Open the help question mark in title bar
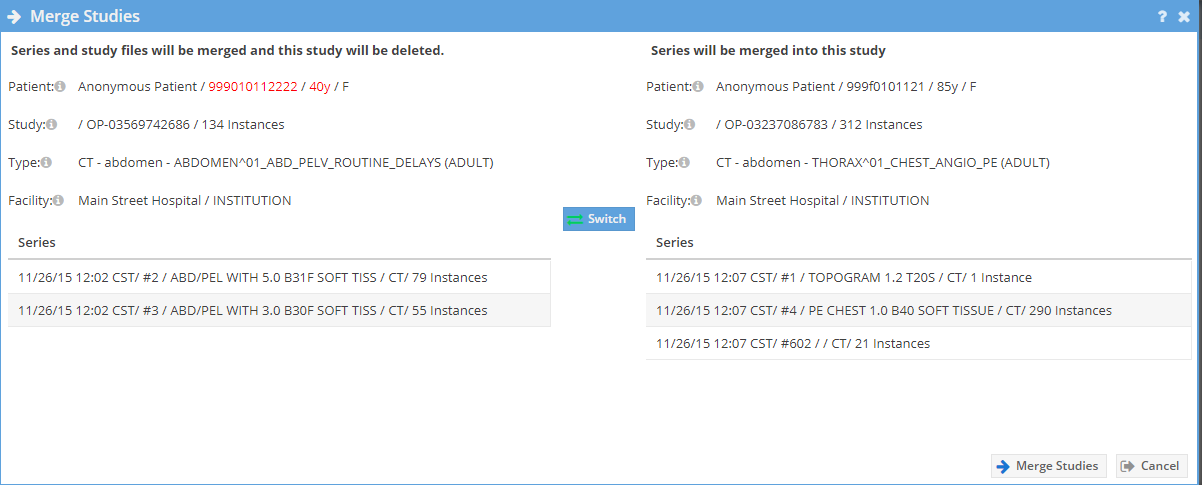Viewport: 1202px width, 485px height. pyautogui.click(x=1162, y=17)
